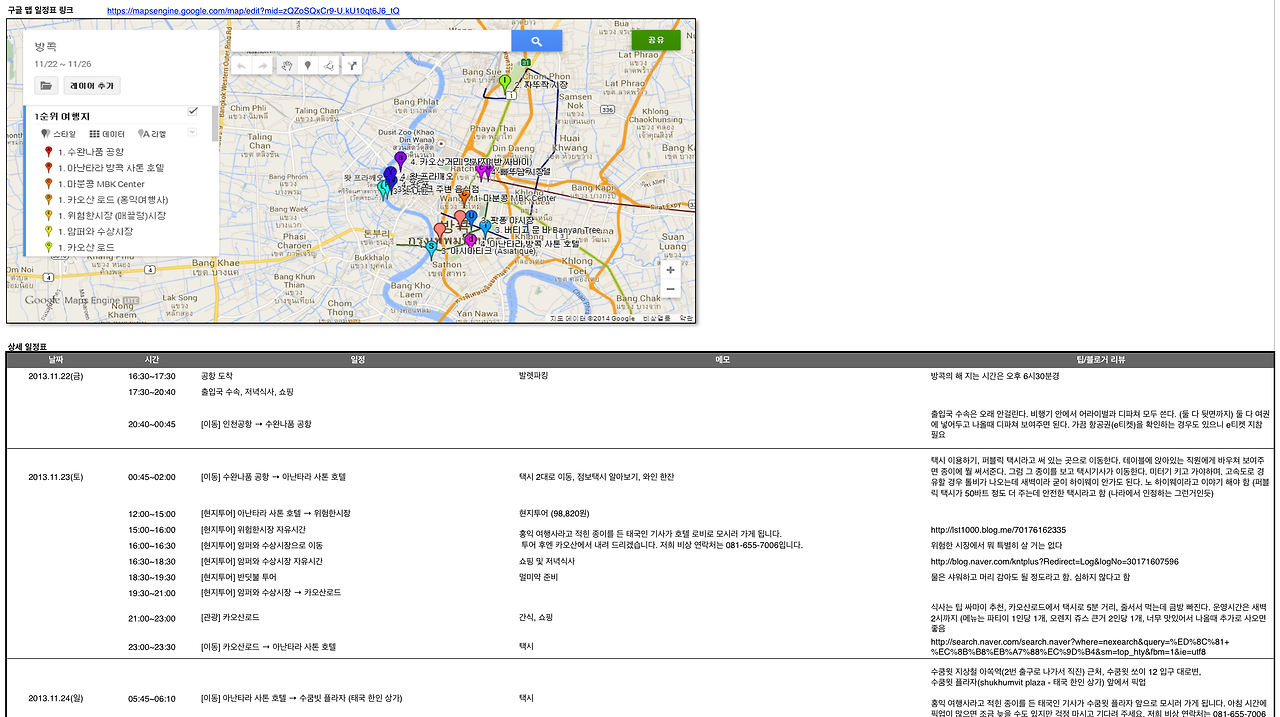Click the green 짜뚜짝 시장 map pin
Screen dimensions: 1280x717
pos(505,81)
